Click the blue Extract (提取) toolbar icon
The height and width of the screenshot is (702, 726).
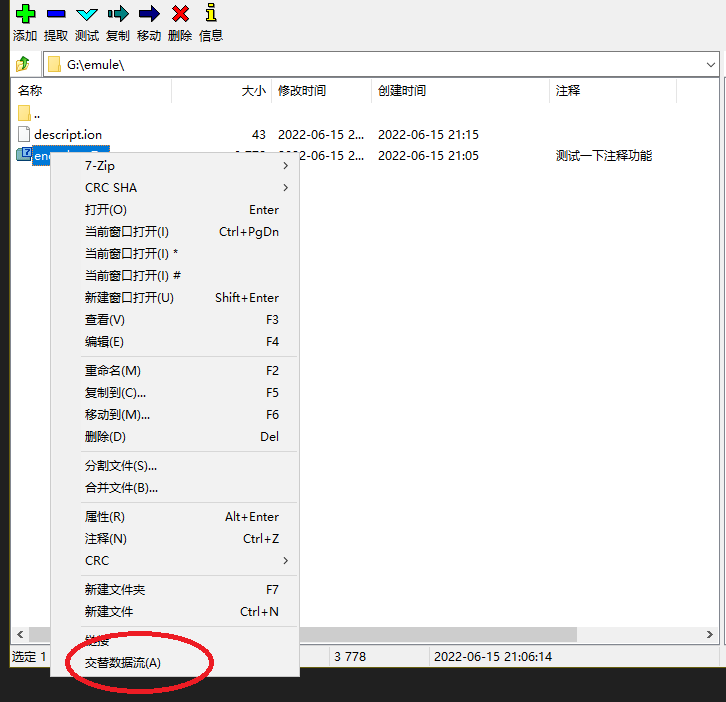click(x=56, y=14)
